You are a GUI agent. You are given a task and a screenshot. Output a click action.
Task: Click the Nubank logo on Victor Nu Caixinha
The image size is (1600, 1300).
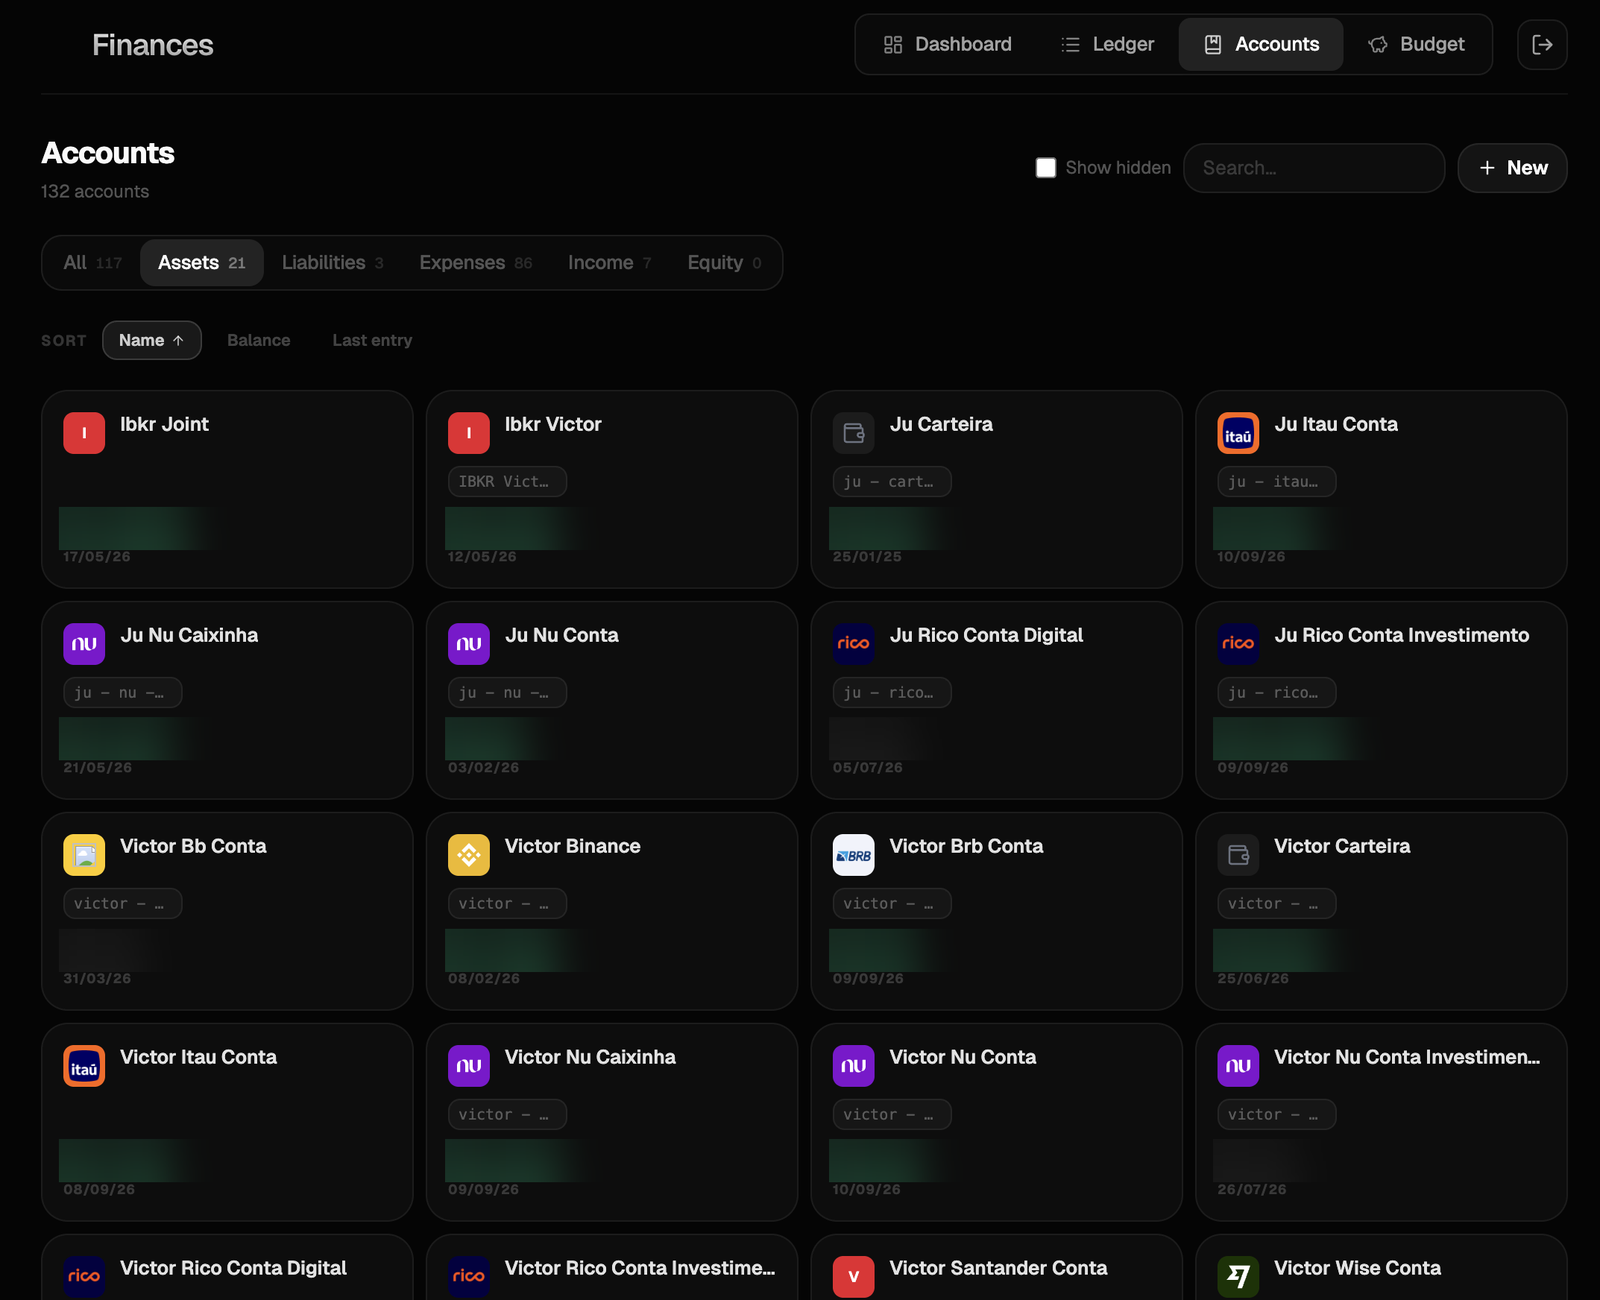[469, 1066]
